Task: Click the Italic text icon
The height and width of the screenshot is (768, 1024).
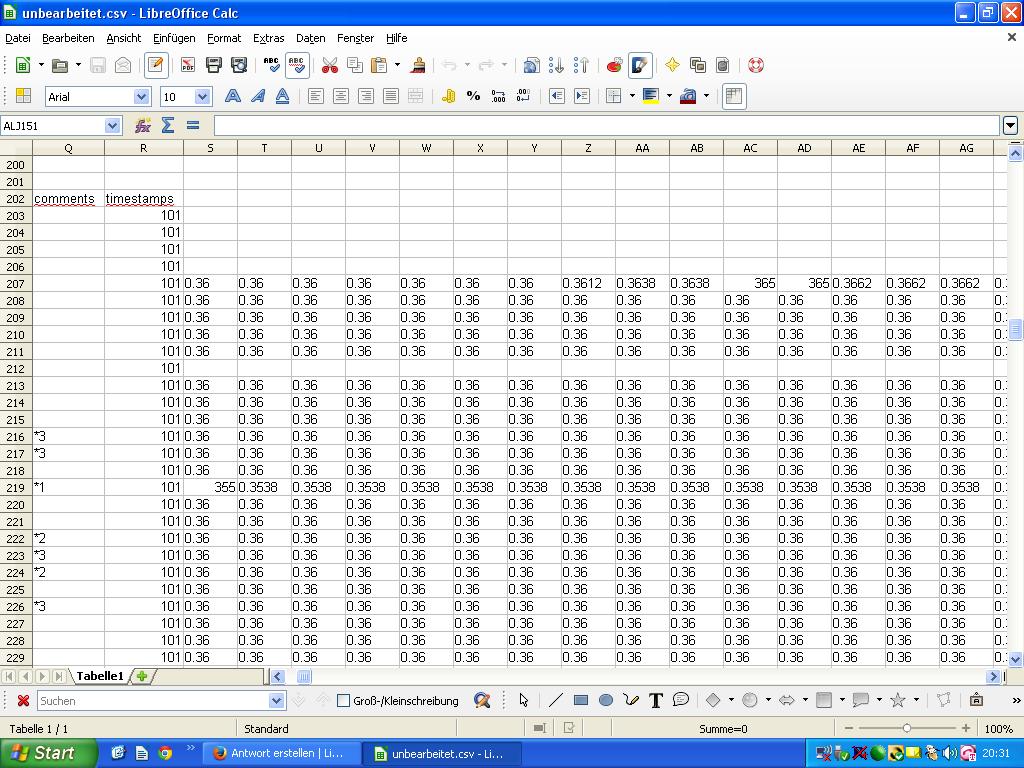Action: pyautogui.click(x=258, y=97)
